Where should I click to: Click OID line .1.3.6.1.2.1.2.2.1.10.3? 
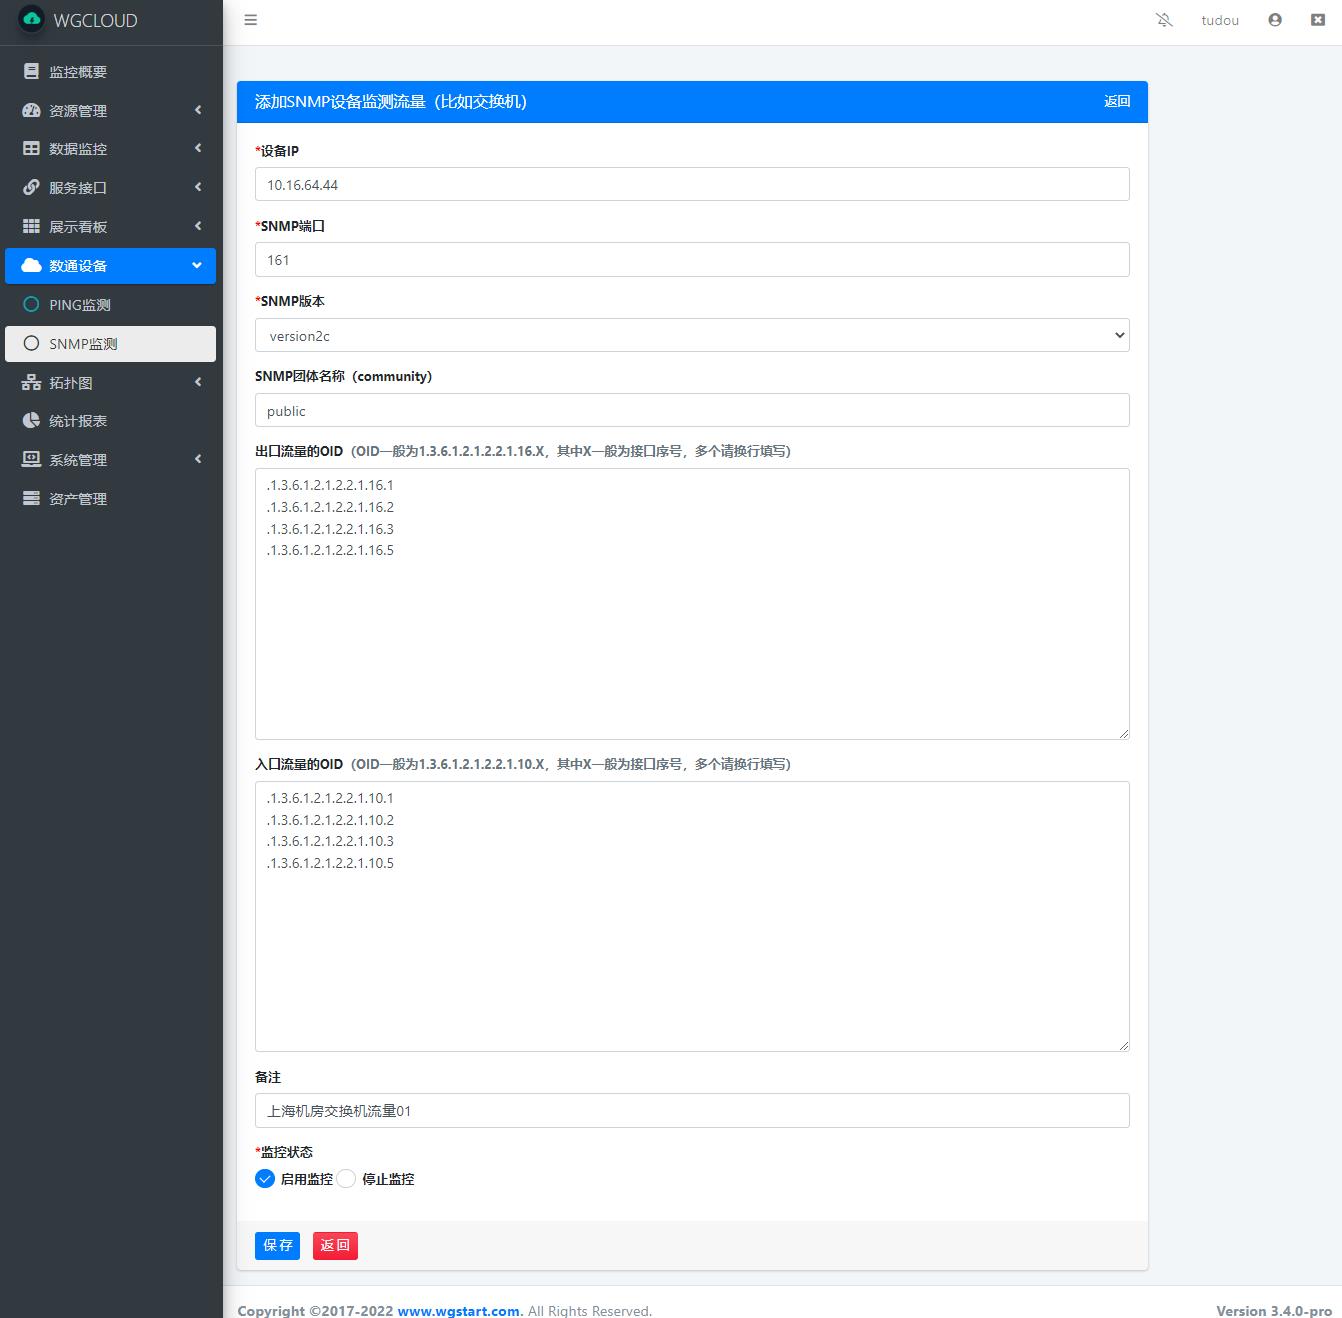coord(330,842)
